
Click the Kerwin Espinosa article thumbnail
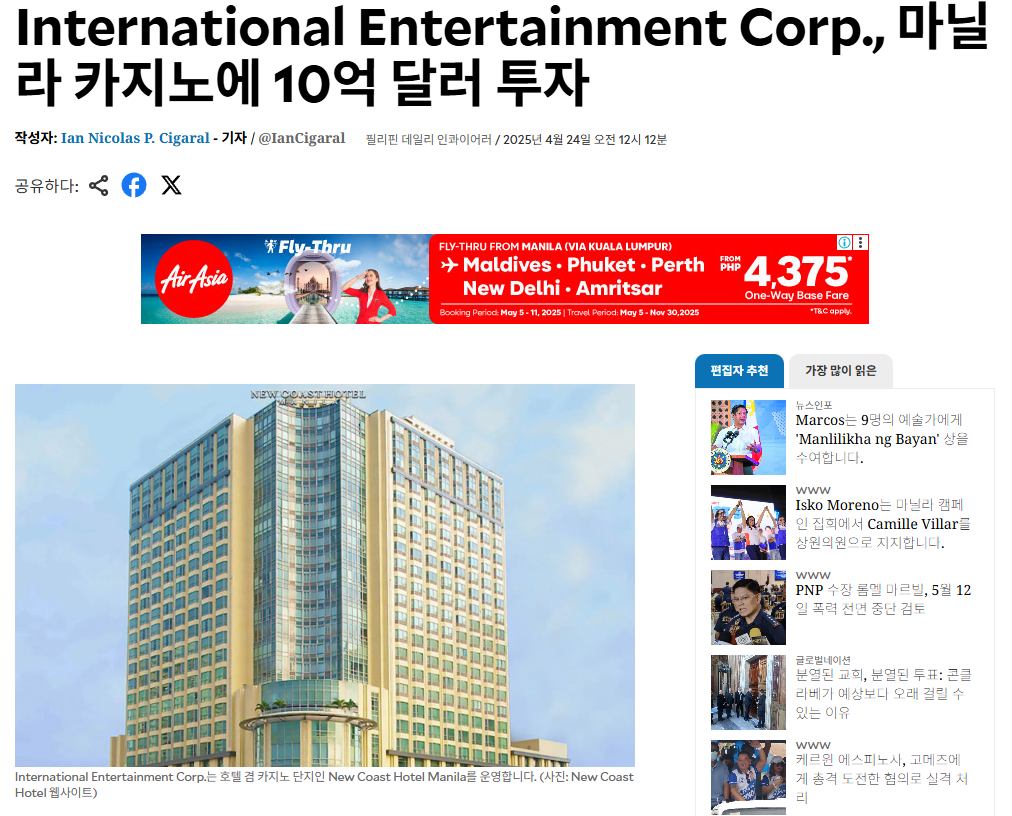(x=748, y=777)
